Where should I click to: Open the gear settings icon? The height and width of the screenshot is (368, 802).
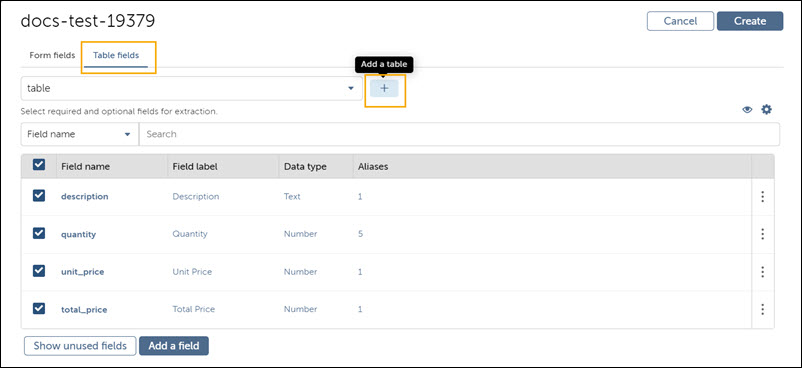766,109
